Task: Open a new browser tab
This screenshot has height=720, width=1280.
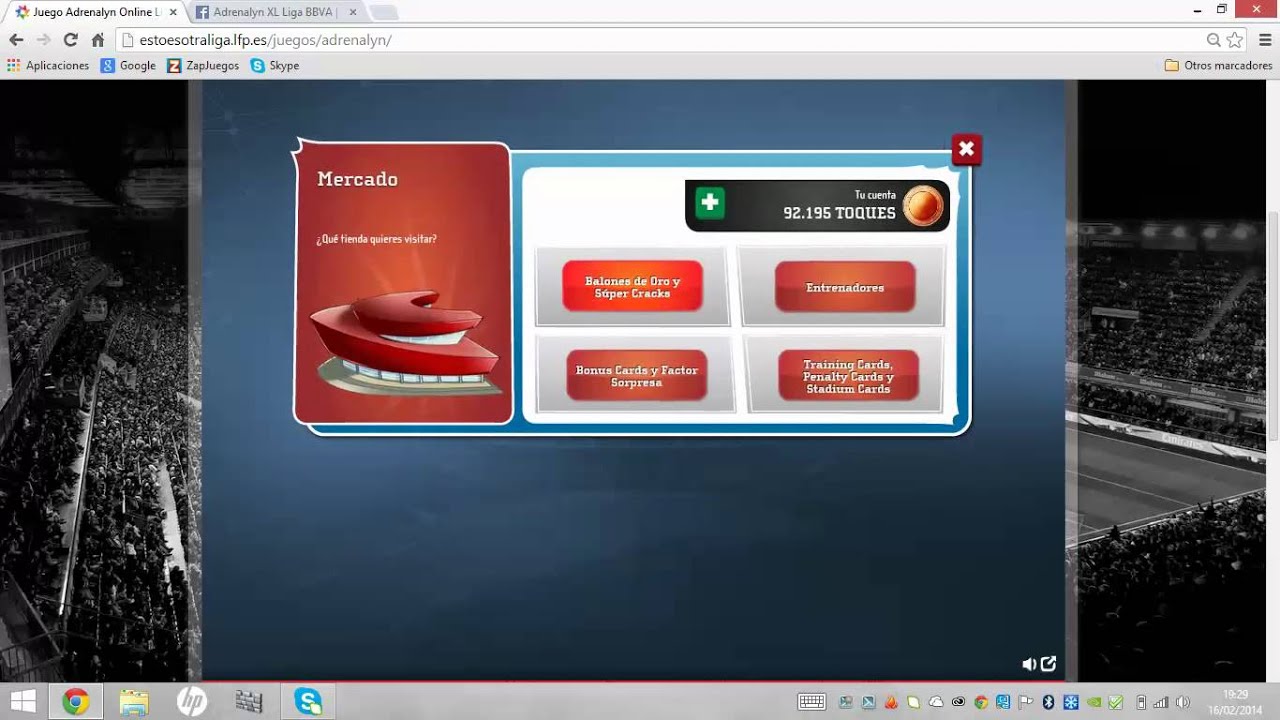Action: tap(384, 12)
